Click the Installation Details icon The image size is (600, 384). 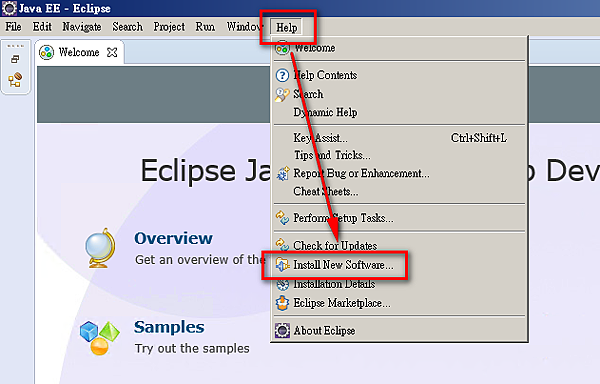click(282, 285)
